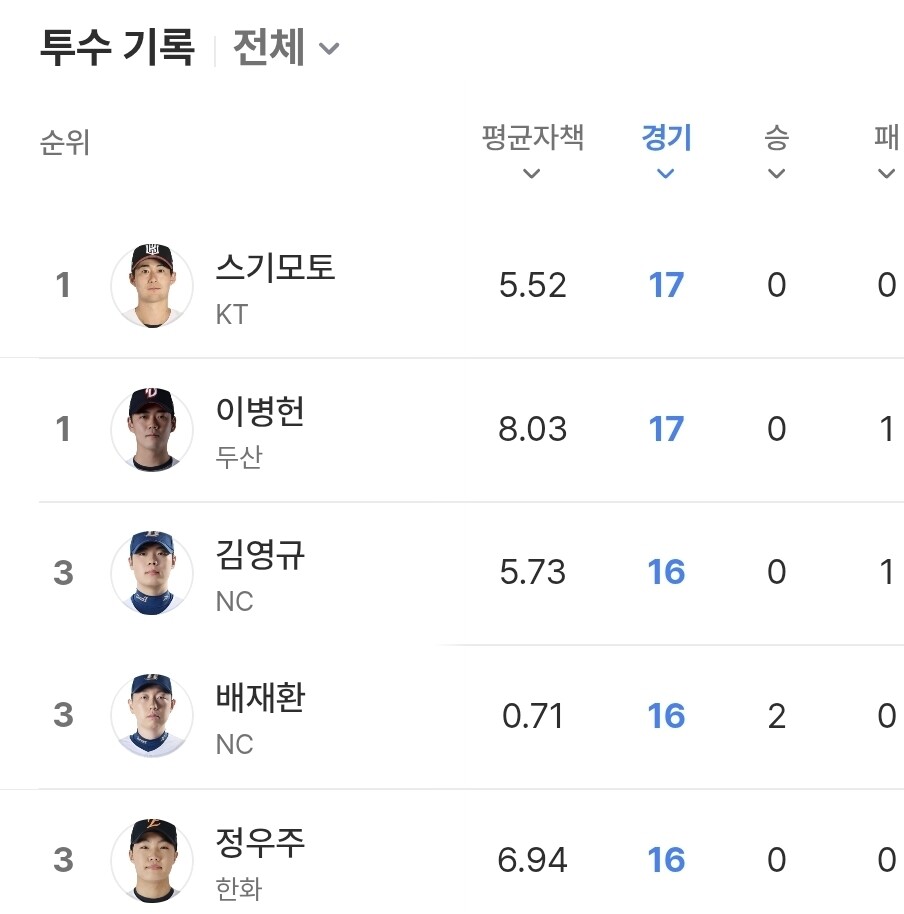Screen dimensions: 904x914
Task: Click the 한화 team label
Action: point(239,889)
